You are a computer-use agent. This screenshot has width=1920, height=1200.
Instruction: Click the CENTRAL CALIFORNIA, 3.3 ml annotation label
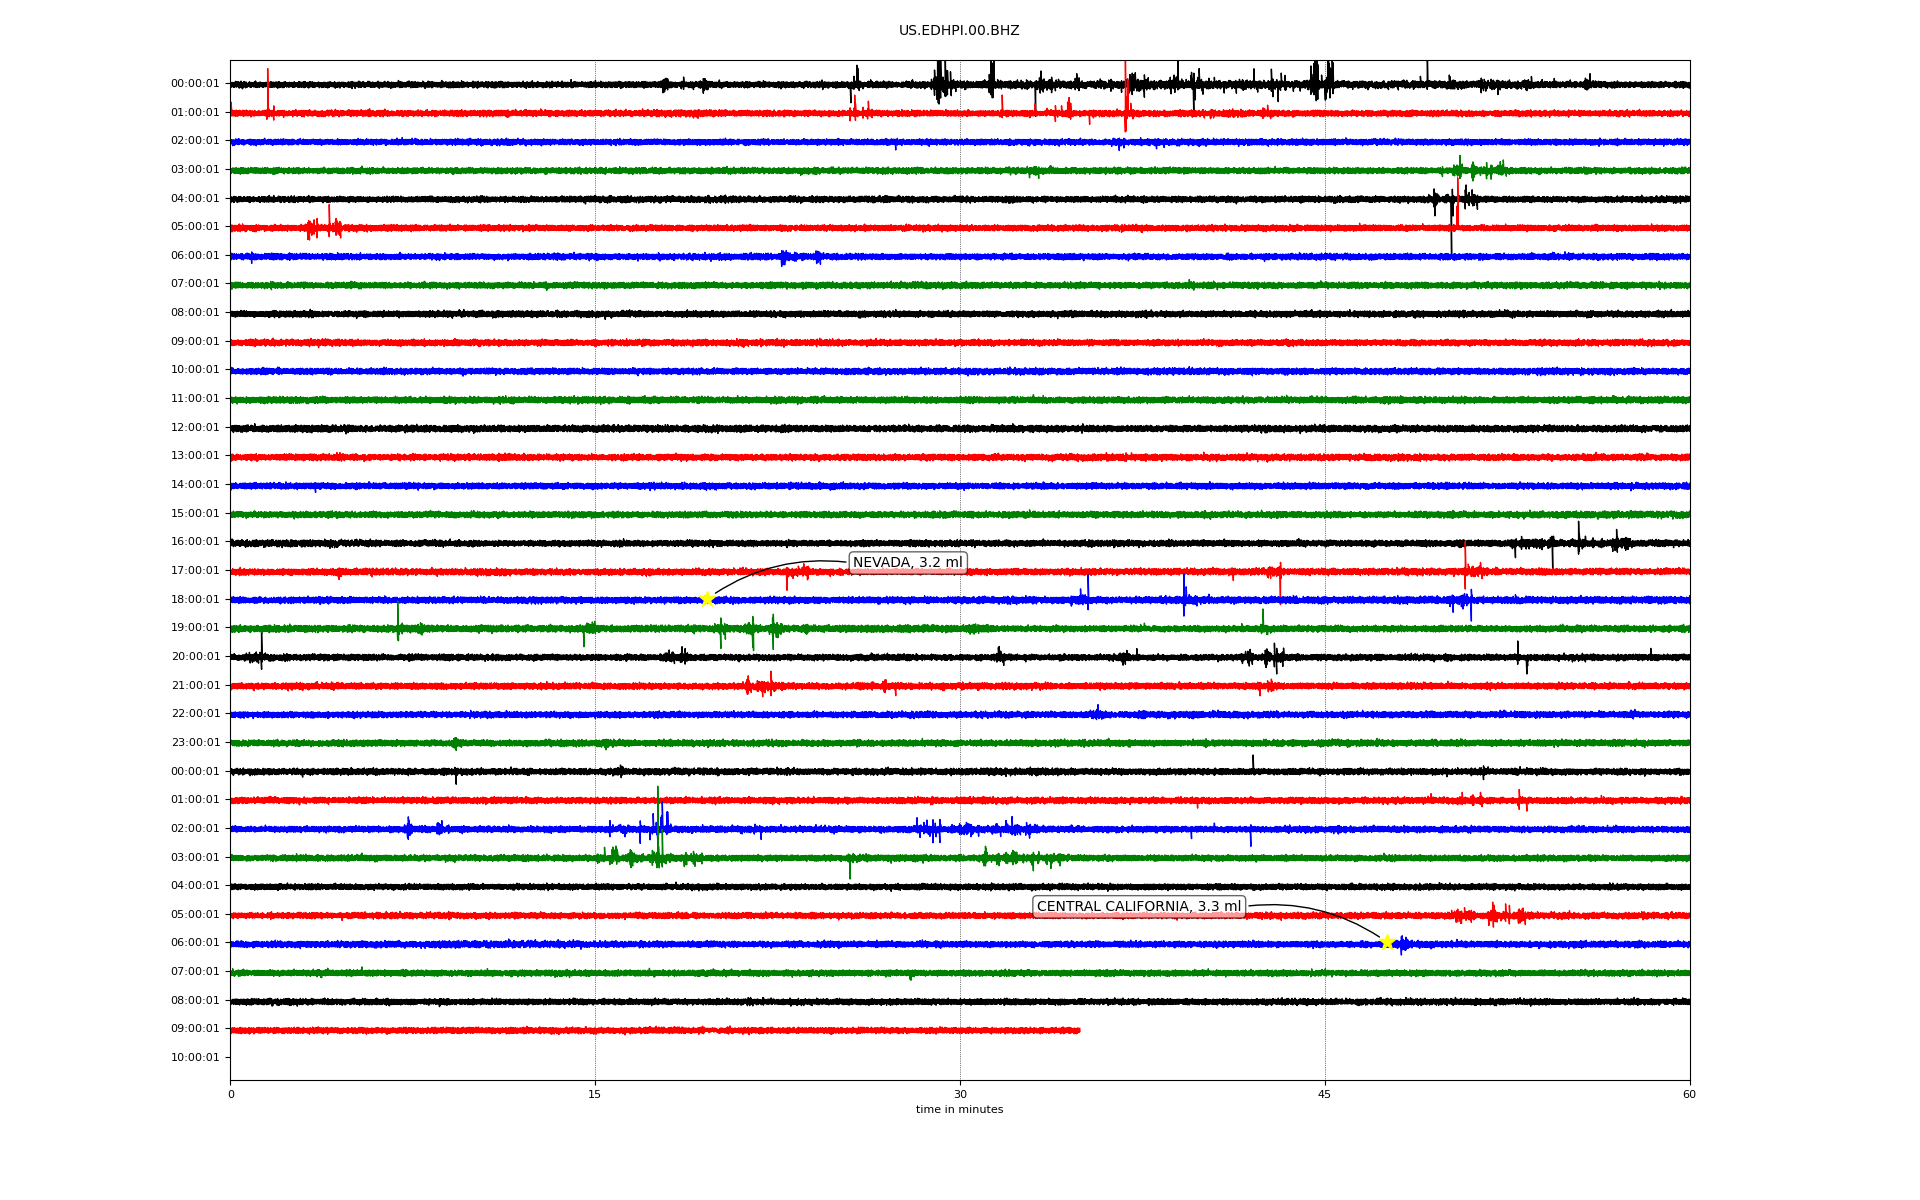1138,906
